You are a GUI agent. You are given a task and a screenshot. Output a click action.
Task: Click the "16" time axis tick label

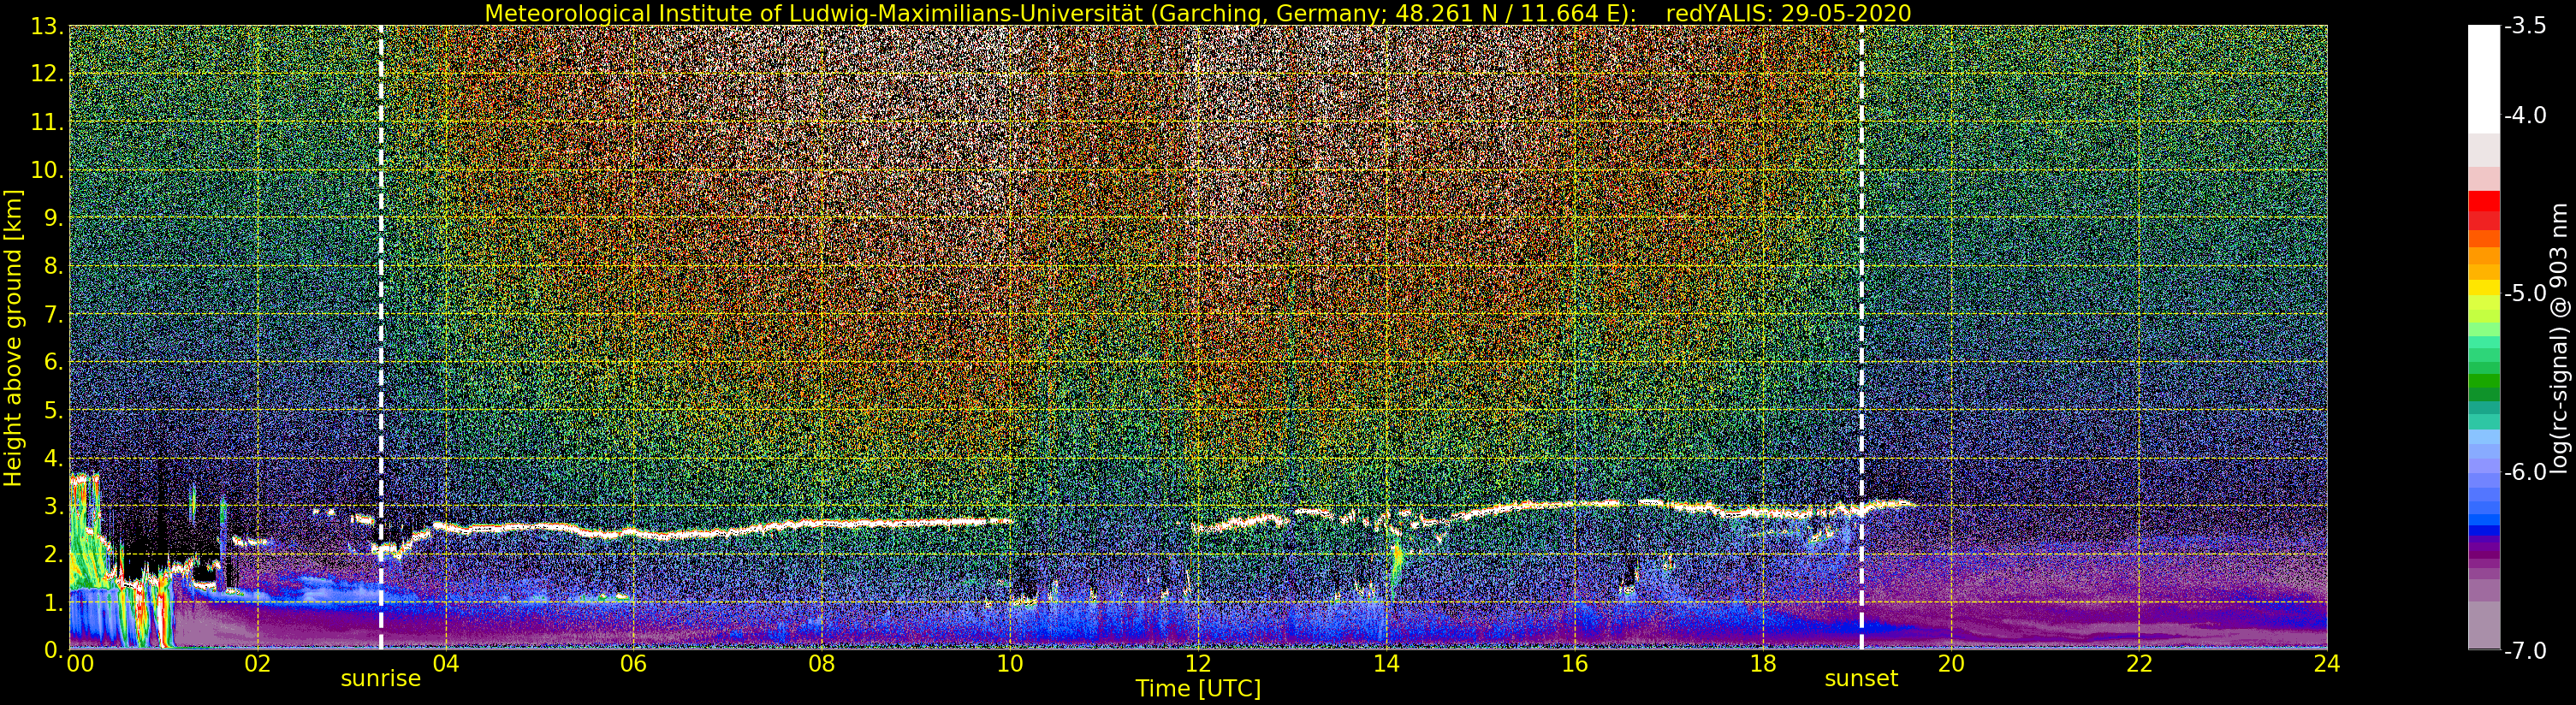[1574, 663]
